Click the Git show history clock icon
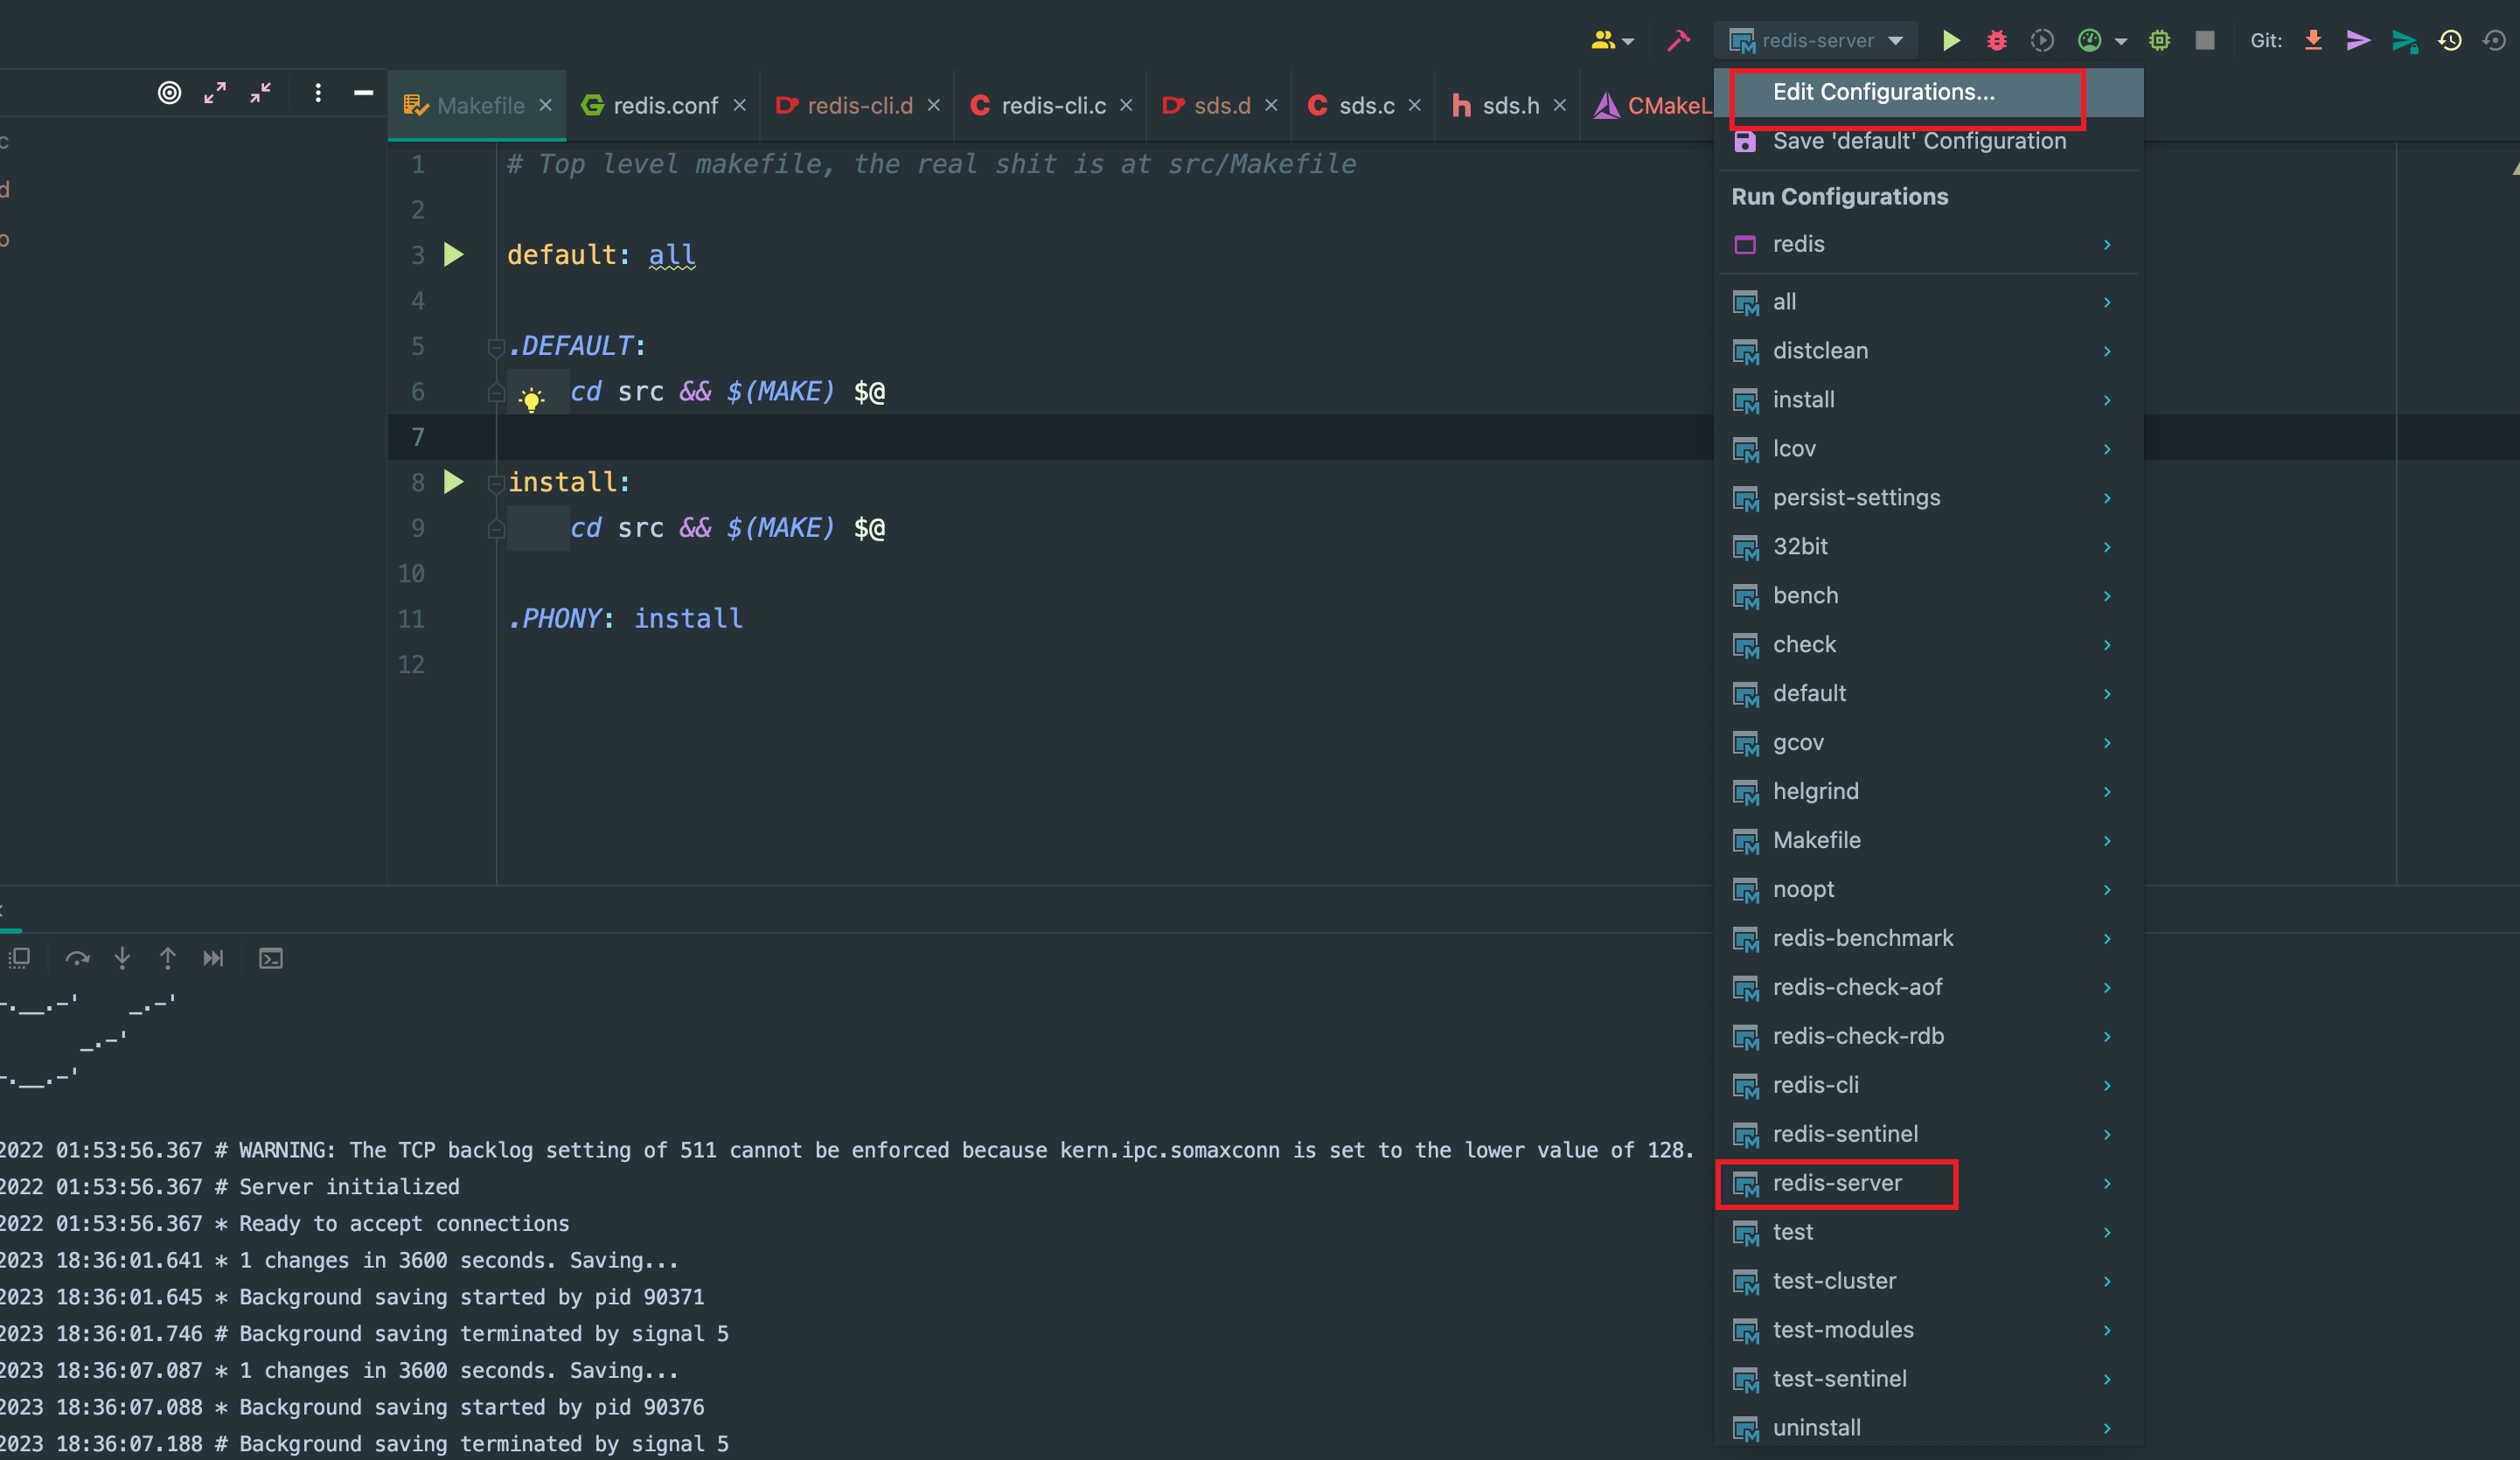 pyautogui.click(x=2450, y=40)
